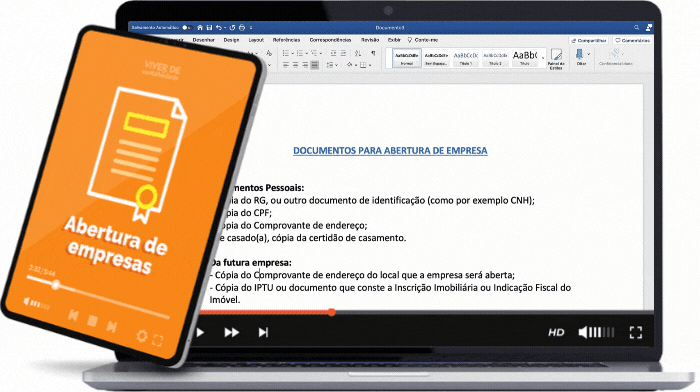The image size is (700, 392).
Task: Open the Referências ribbon tab
Action: tap(287, 40)
